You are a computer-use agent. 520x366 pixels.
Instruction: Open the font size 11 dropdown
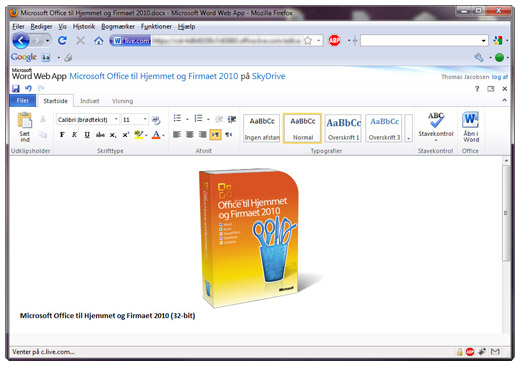[x=145, y=119]
